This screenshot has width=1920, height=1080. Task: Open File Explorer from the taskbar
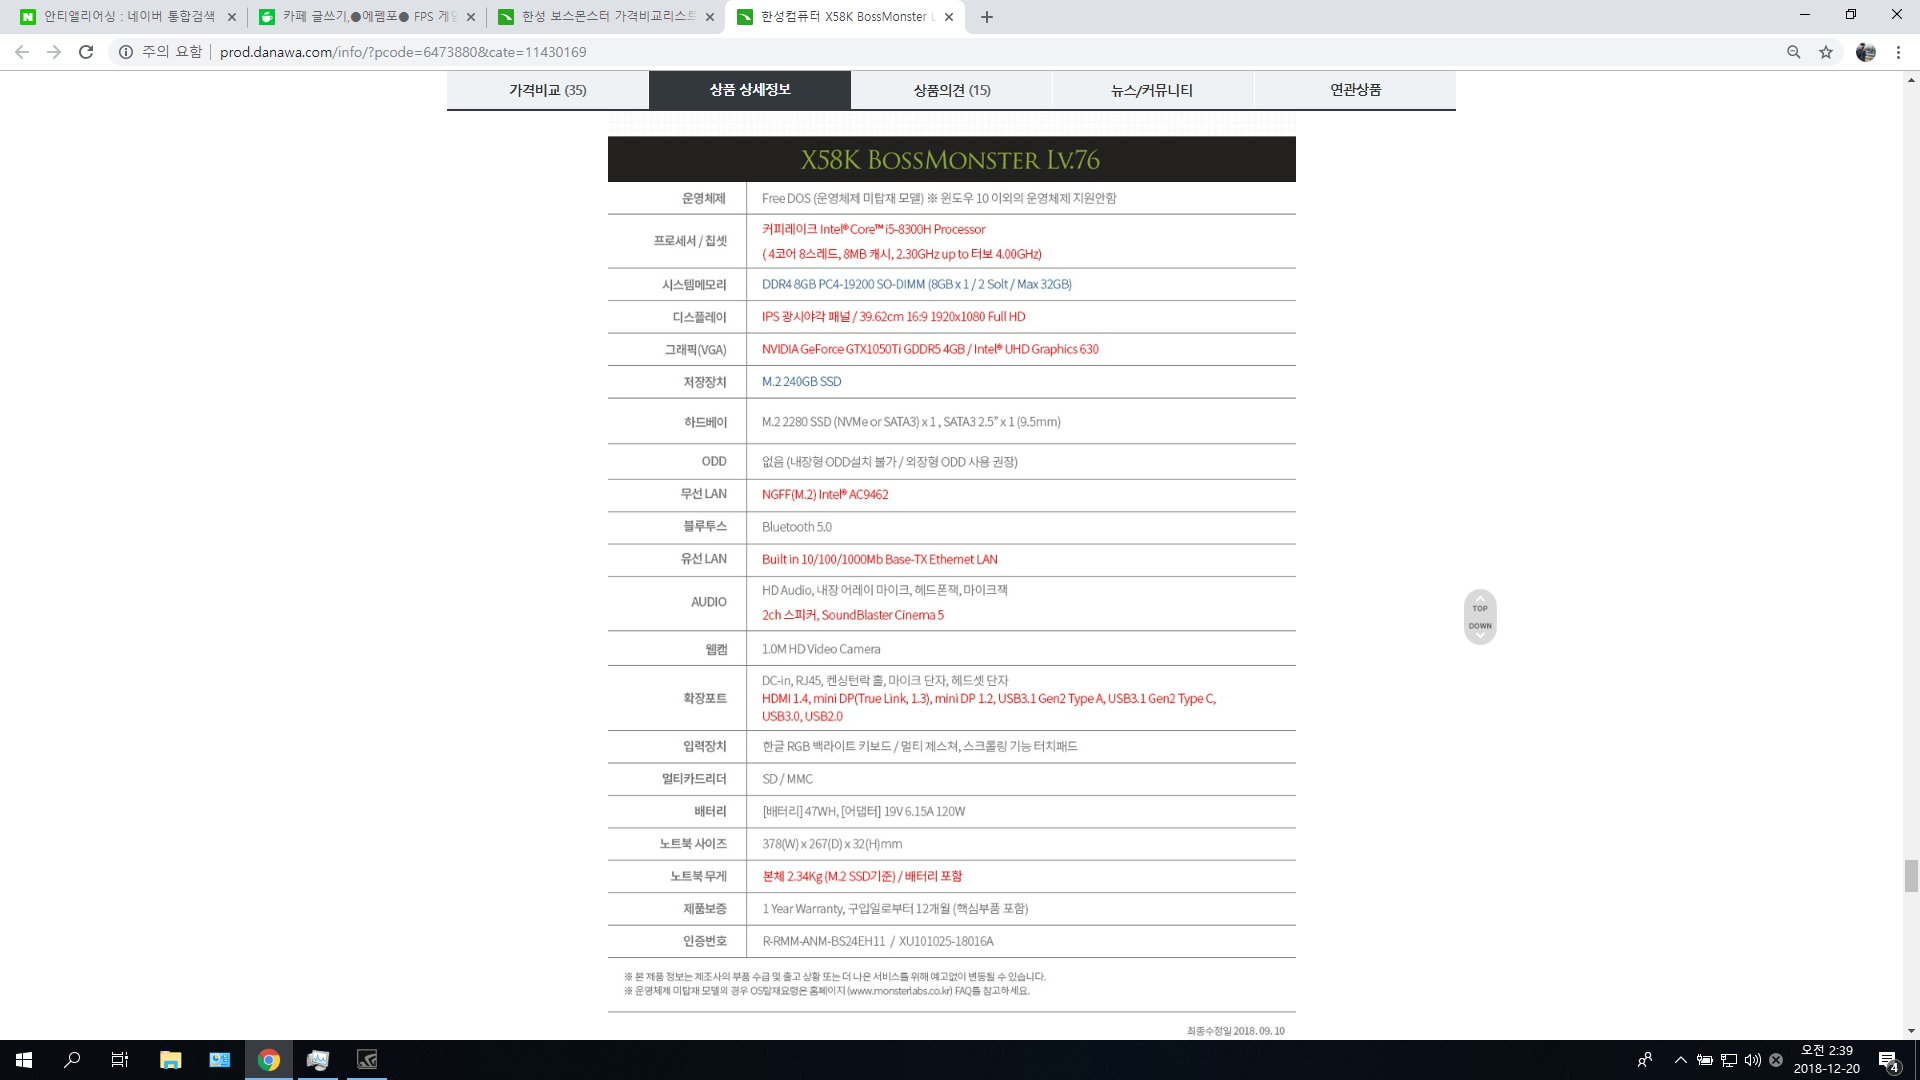(x=170, y=1060)
